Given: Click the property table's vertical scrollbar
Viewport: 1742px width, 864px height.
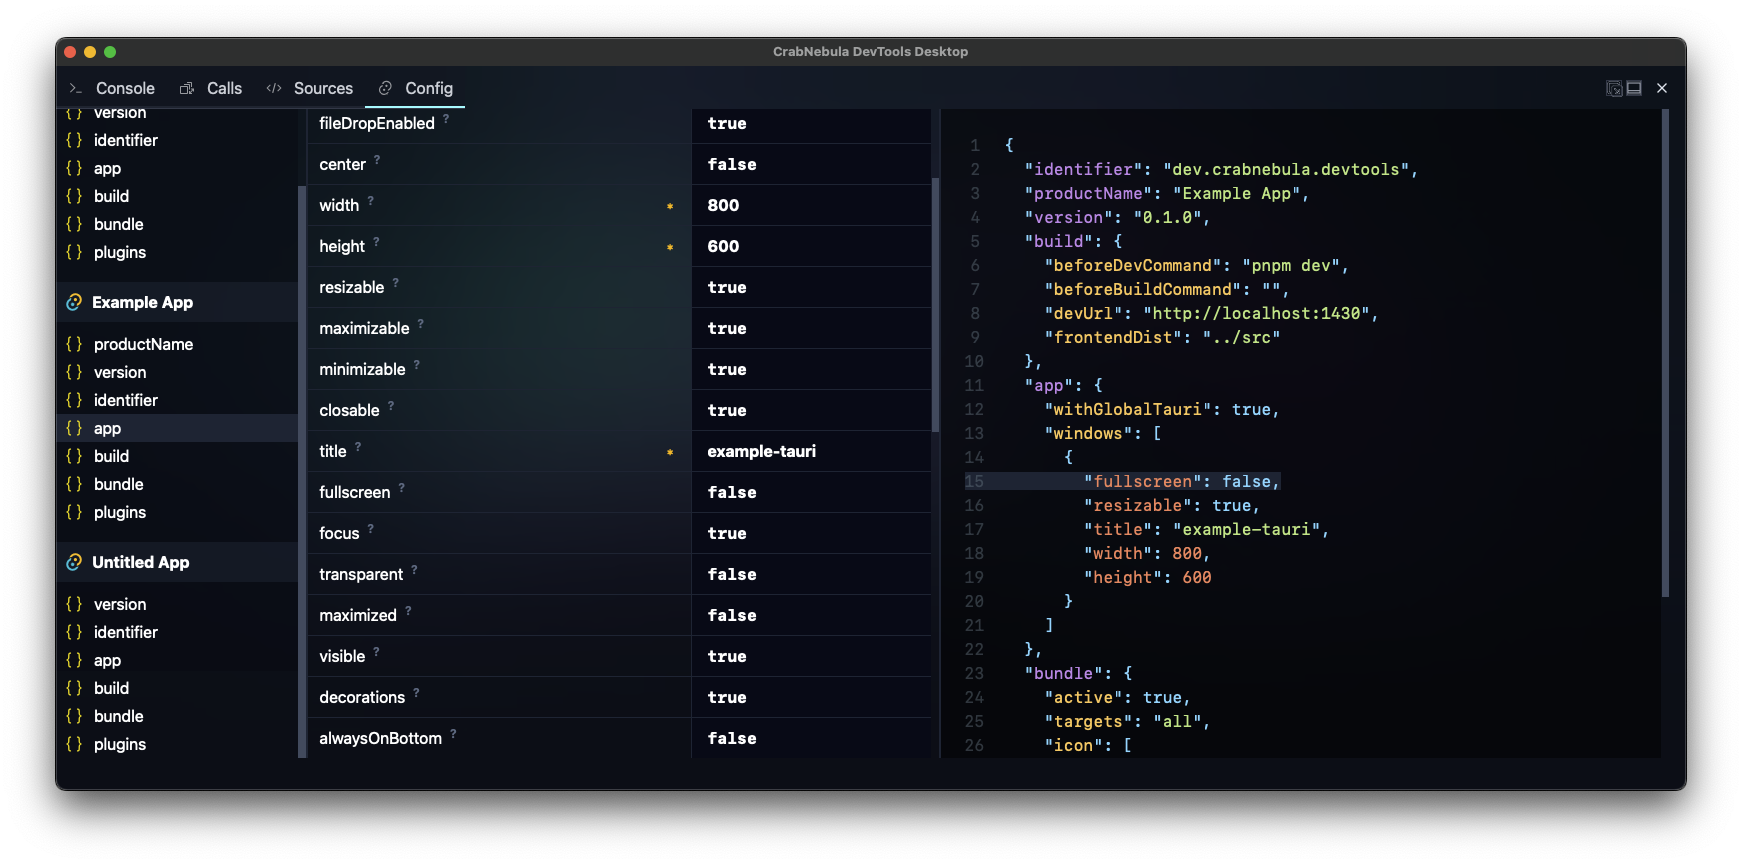Looking at the screenshot, I should pos(936,305).
